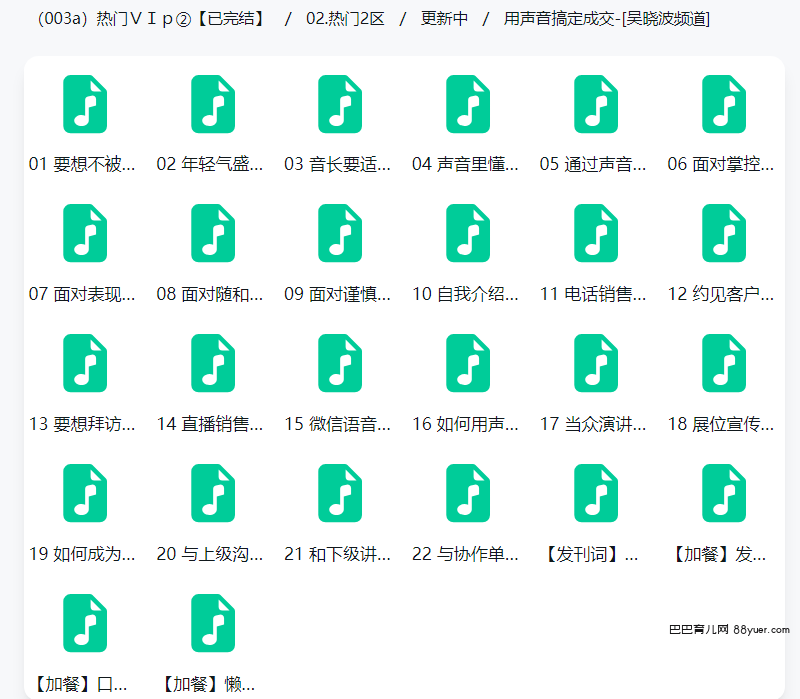The image size is (800, 699).
Task: Click the audio icon for 17 当众演讲
Action: pos(596,363)
